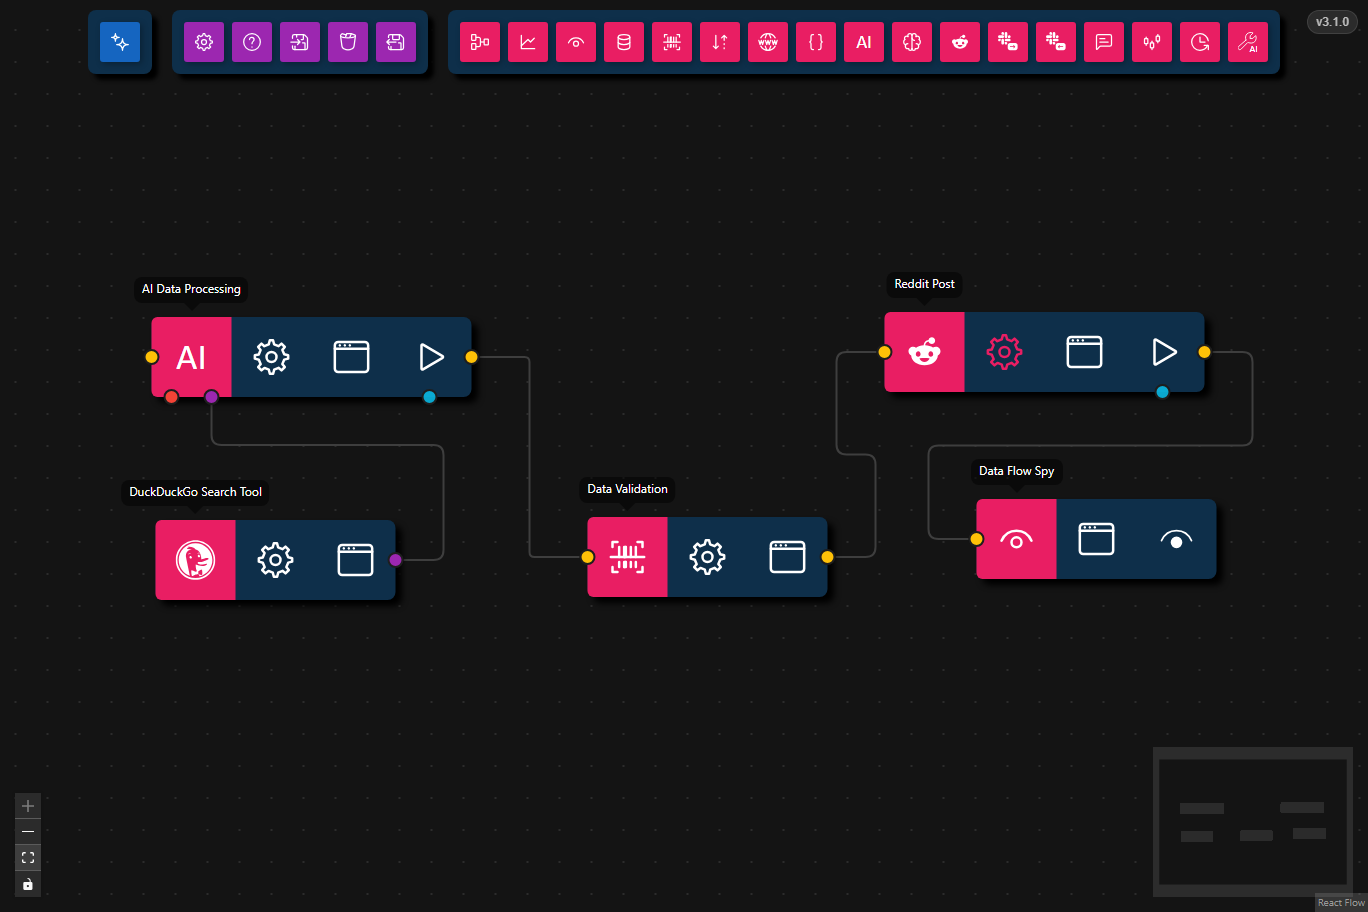Click the purple bucket clear icon

[x=348, y=42]
